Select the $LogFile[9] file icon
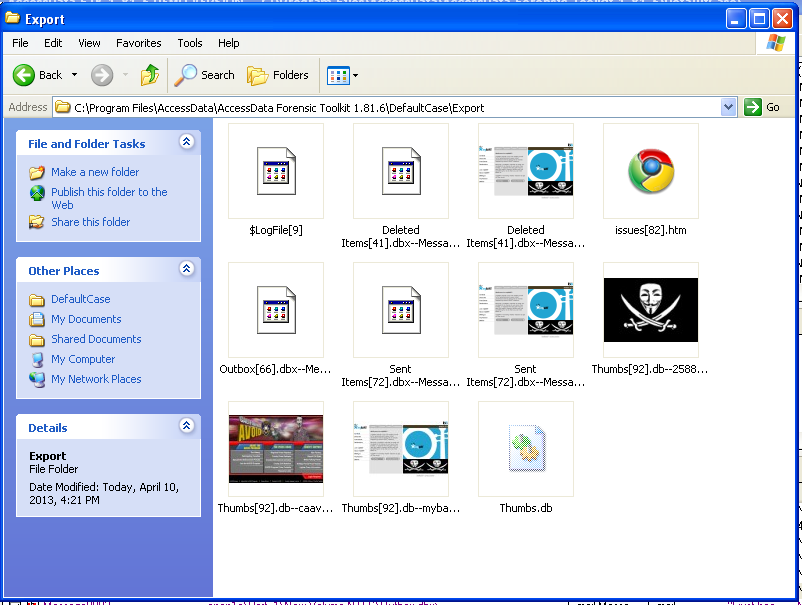Screen dimensions: 802x605 pos(276,171)
